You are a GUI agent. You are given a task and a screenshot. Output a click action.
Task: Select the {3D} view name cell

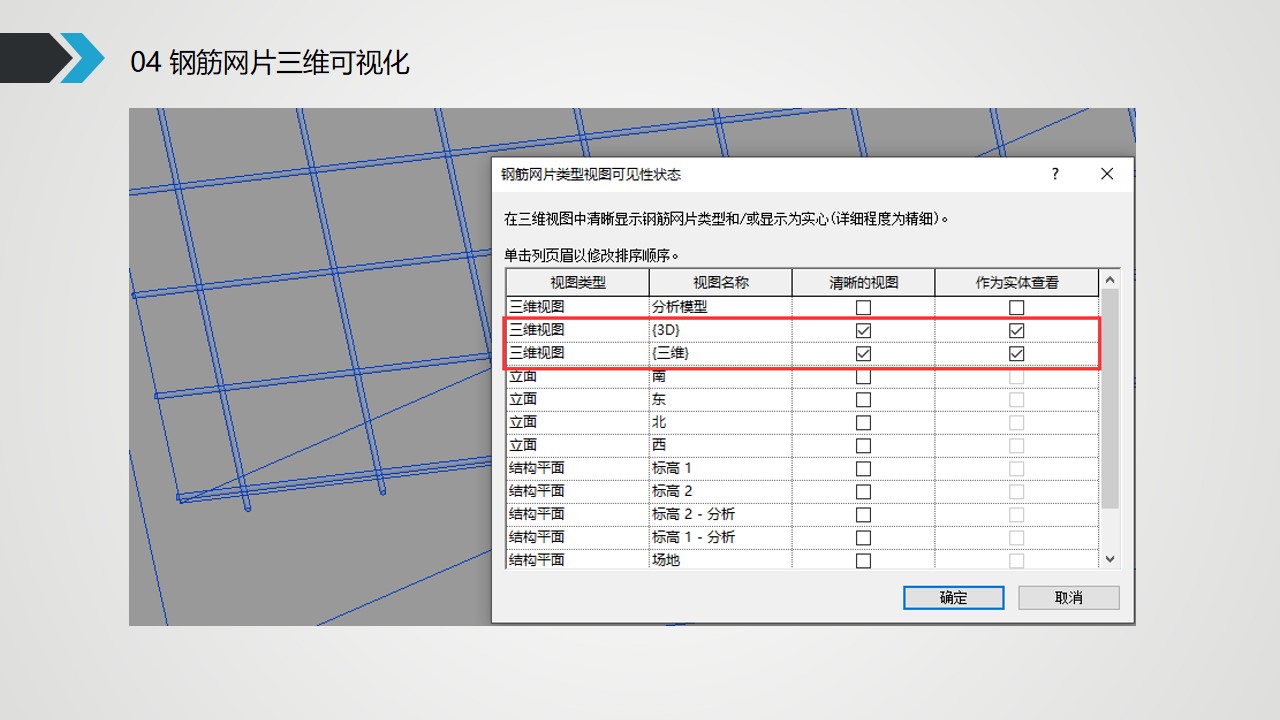pos(721,330)
